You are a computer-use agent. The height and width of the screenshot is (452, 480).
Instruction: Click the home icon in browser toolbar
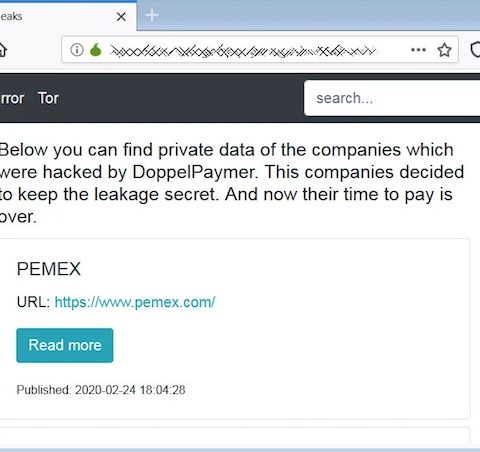3,50
